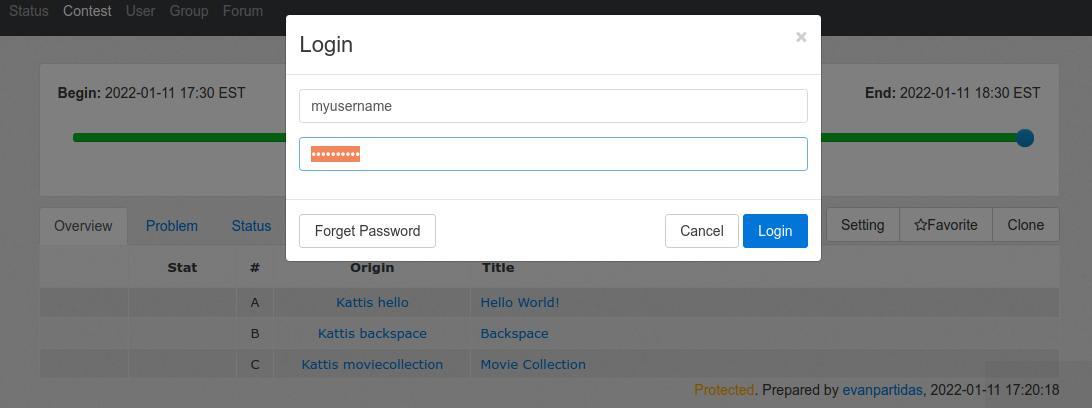Open the Group navigation item

[x=189, y=12]
